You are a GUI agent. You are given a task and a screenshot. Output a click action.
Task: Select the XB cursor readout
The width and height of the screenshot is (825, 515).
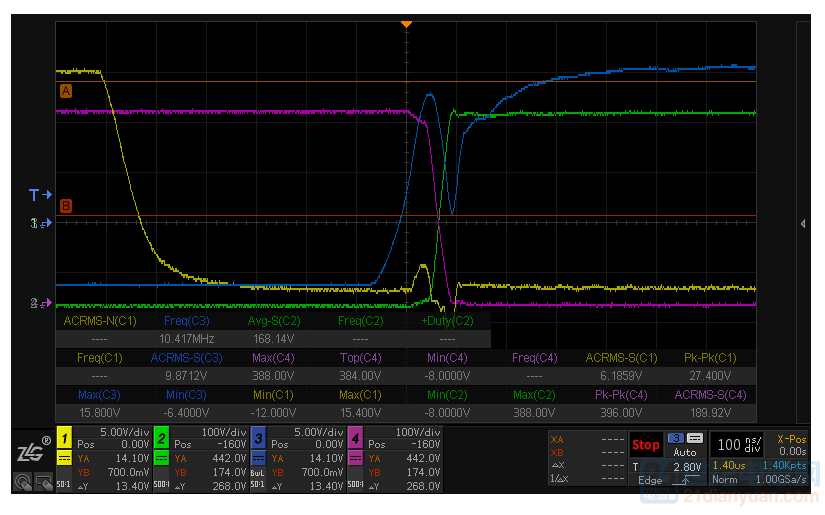[x=587, y=452]
